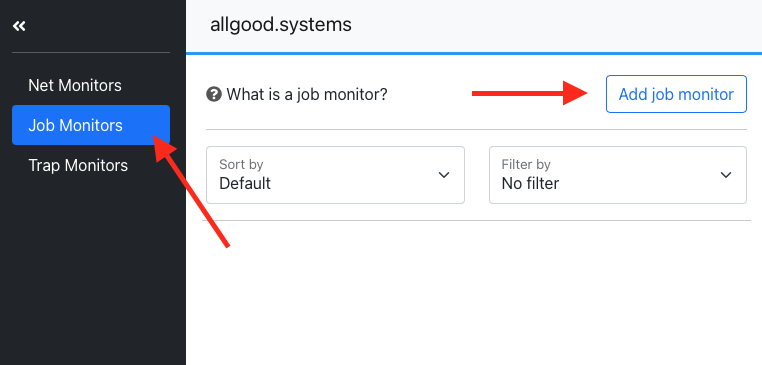Image resolution: width=762 pixels, height=365 pixels.
Task: Click the "Filter by" label text
Action: [526, 164]
